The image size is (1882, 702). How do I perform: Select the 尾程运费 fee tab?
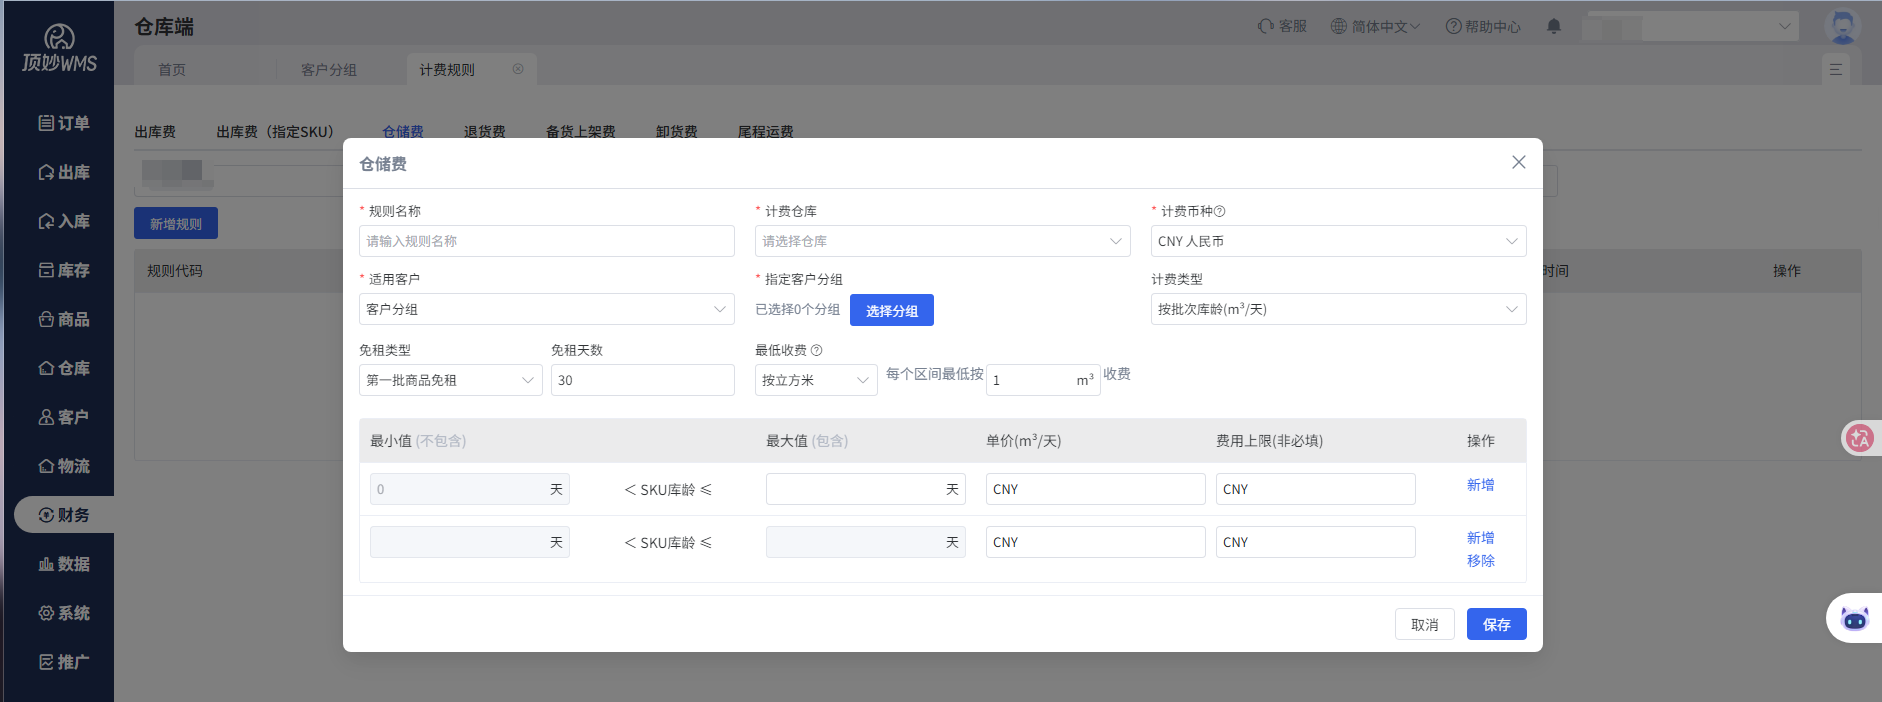pyautogui.click(x=766, y=131)
